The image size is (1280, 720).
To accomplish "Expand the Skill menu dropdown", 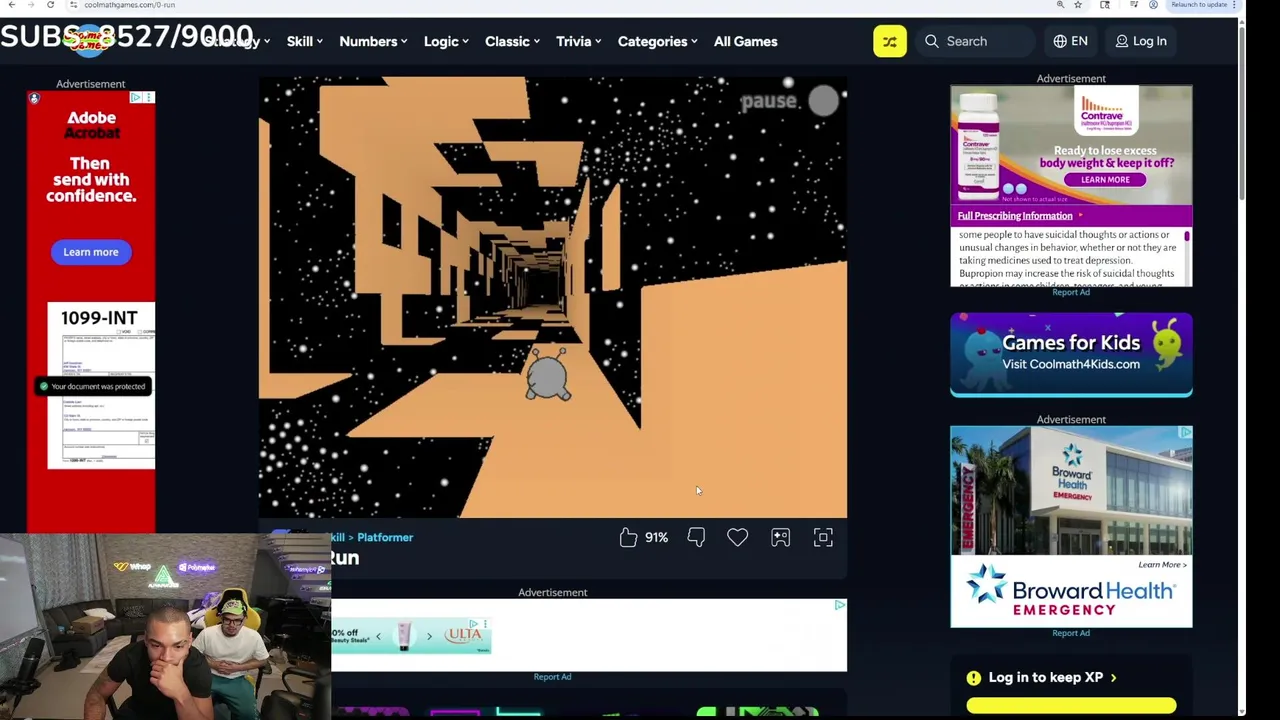I will tap(304, 41).
